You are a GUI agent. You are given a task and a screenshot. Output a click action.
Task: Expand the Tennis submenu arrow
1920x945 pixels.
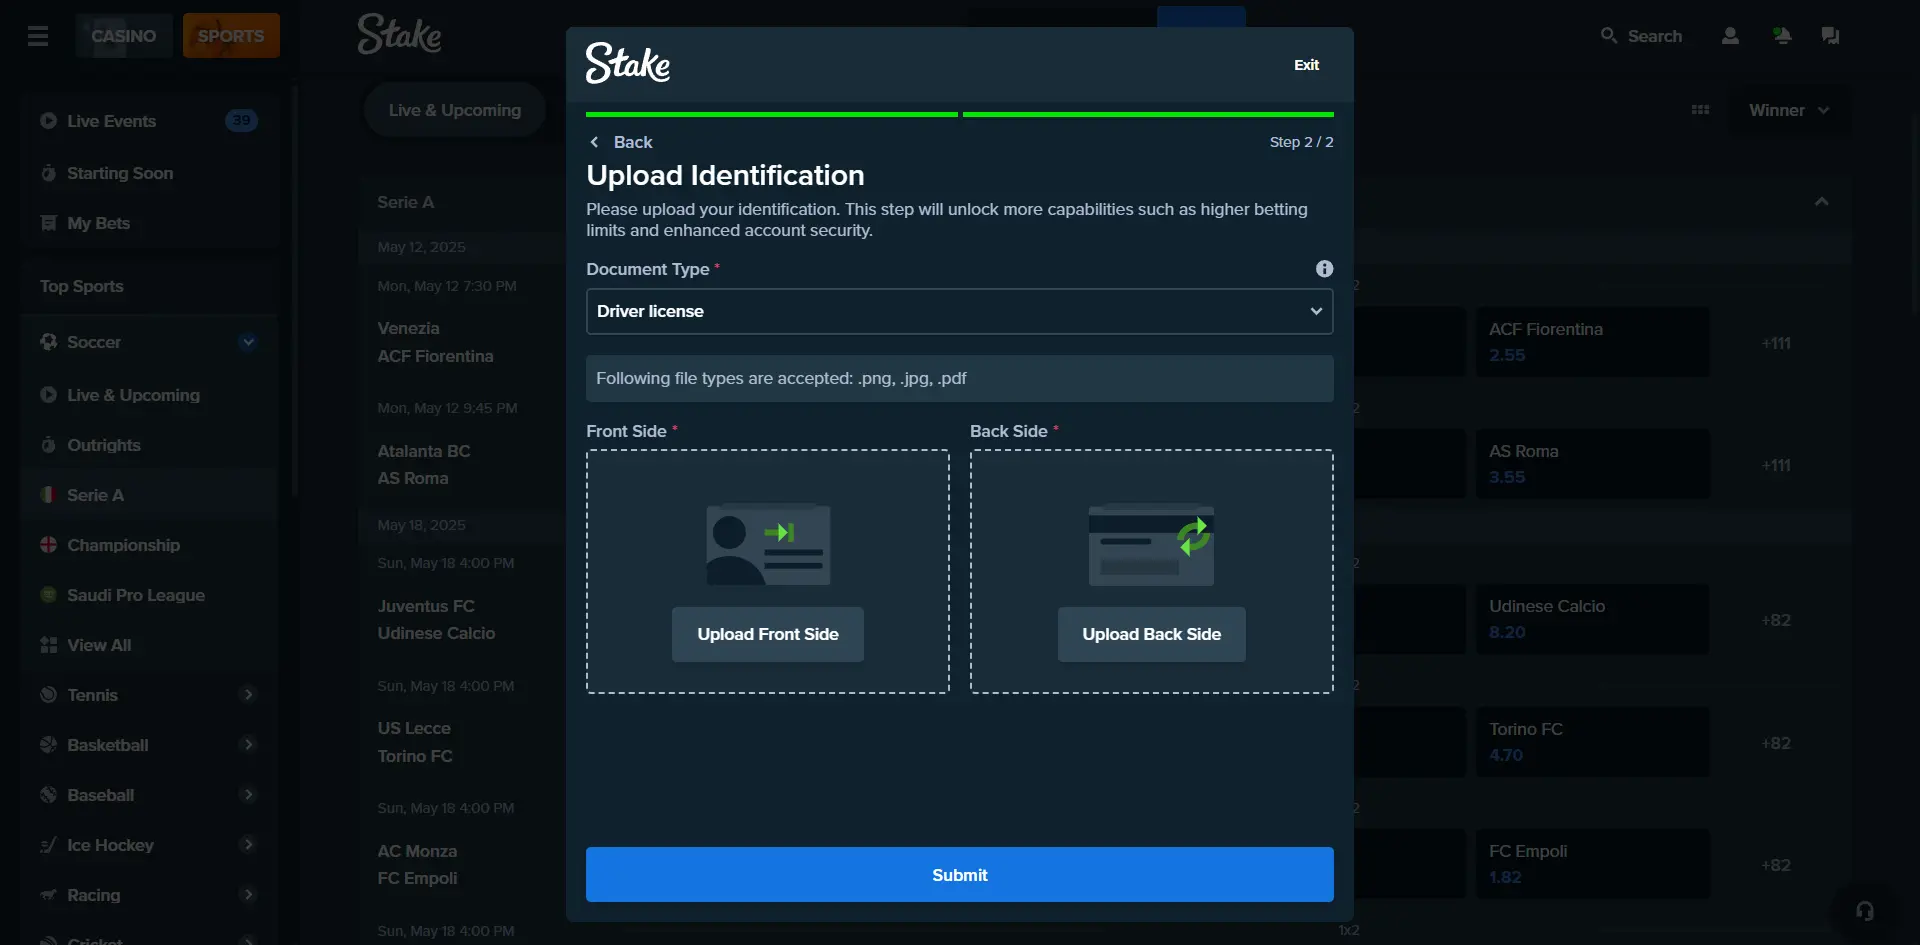pos(248,694)
